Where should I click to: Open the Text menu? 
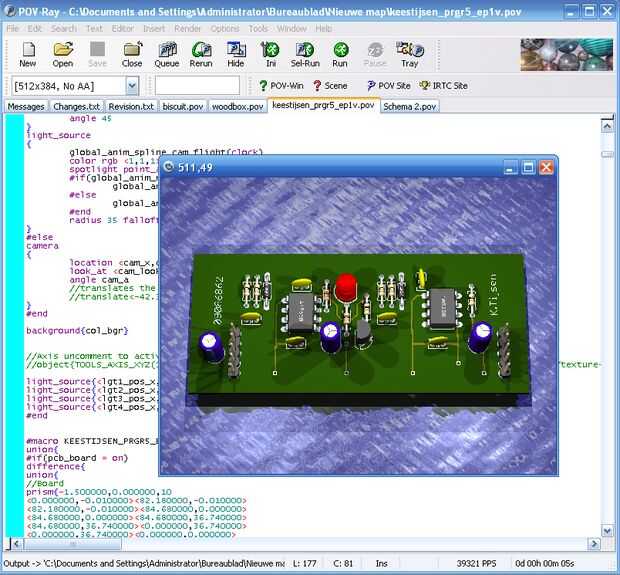click(94, 28)
